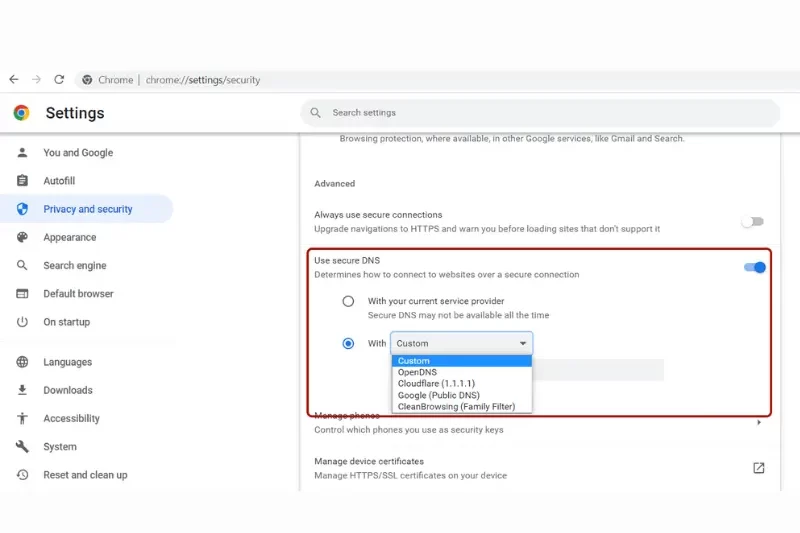The width and height of the screenshot is (800, 533).
Task: Click into the Search settings field
Action: coord(541,113)
